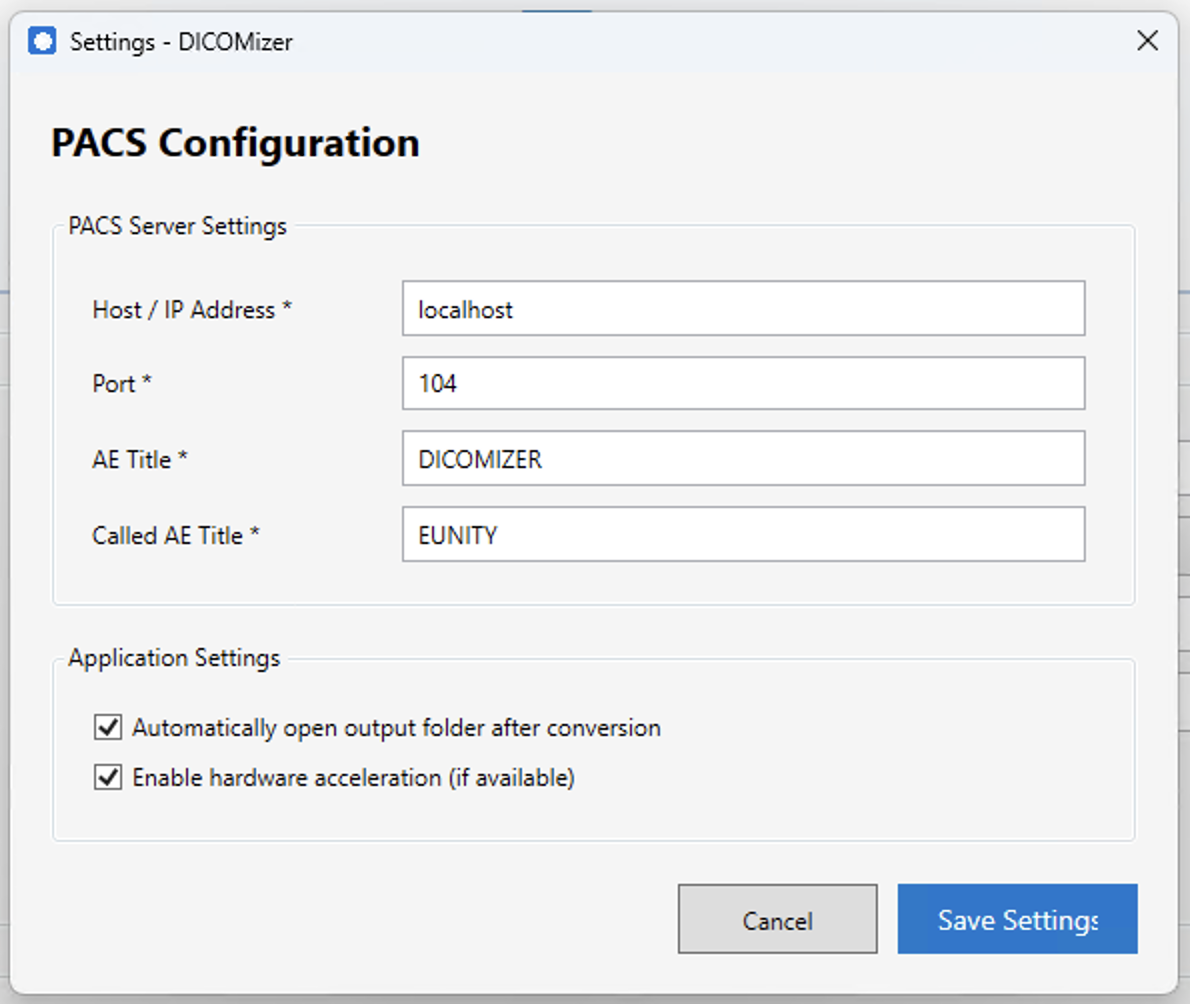Select the DICOMIZER AE title text
Viewport: 1190px width, 1004px height.
coord(479,459)
